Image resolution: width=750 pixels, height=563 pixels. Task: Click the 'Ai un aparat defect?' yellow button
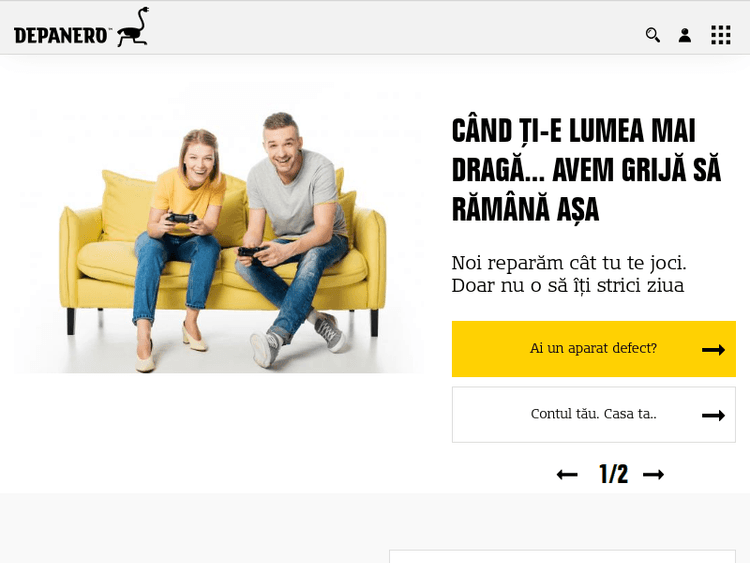pyautogui.click(x=594, y=349)
